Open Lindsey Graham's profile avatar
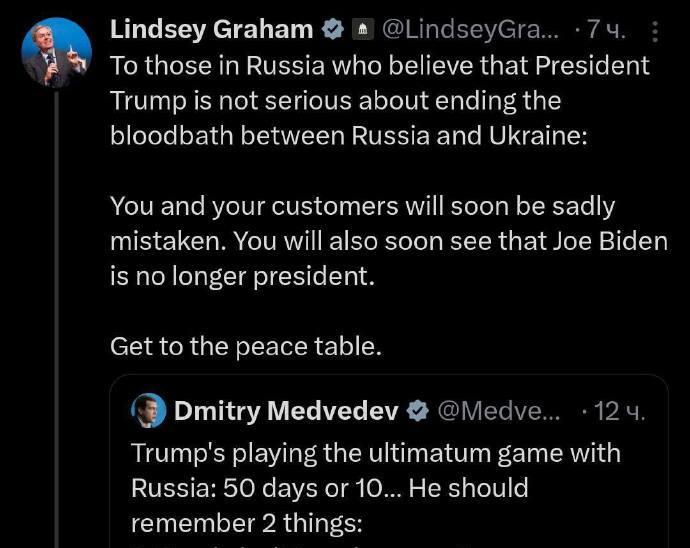 tap(56, 53)
